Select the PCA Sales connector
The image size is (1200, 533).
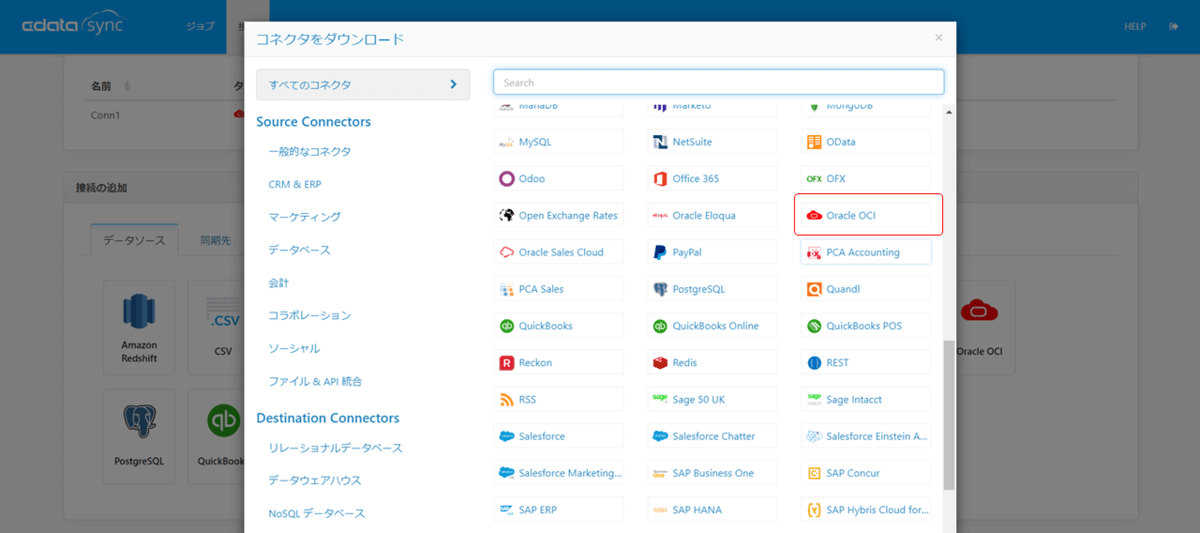pos(558,289)
